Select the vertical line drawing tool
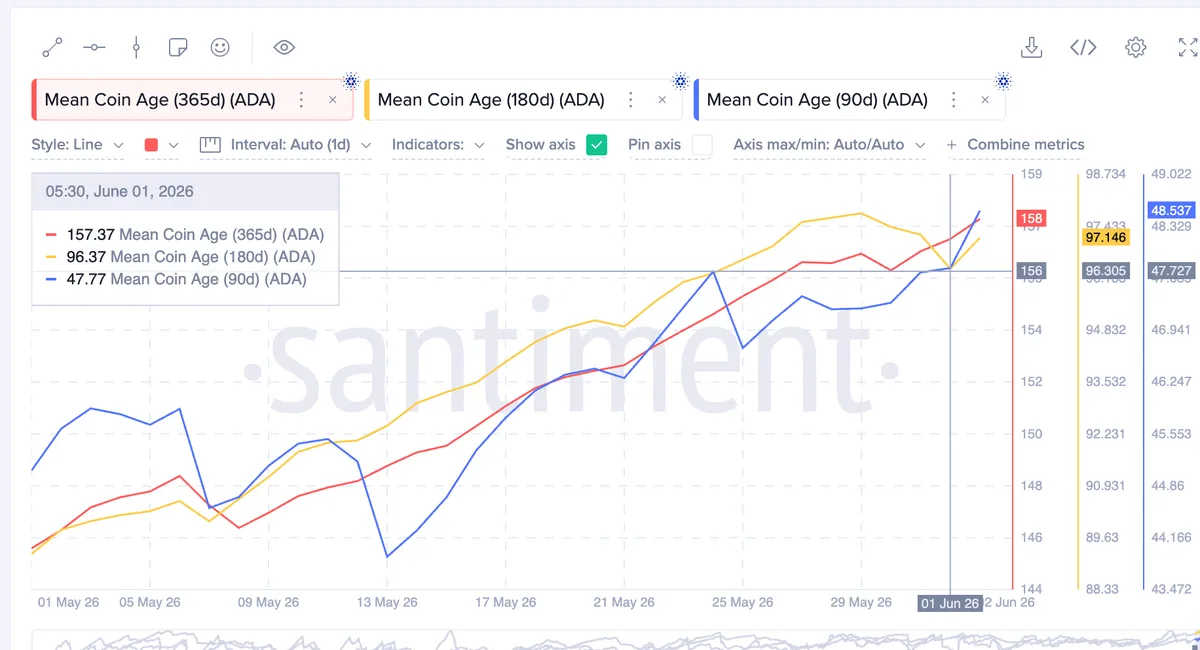The height and width of the screenshot is (650, 1200). 136,47
